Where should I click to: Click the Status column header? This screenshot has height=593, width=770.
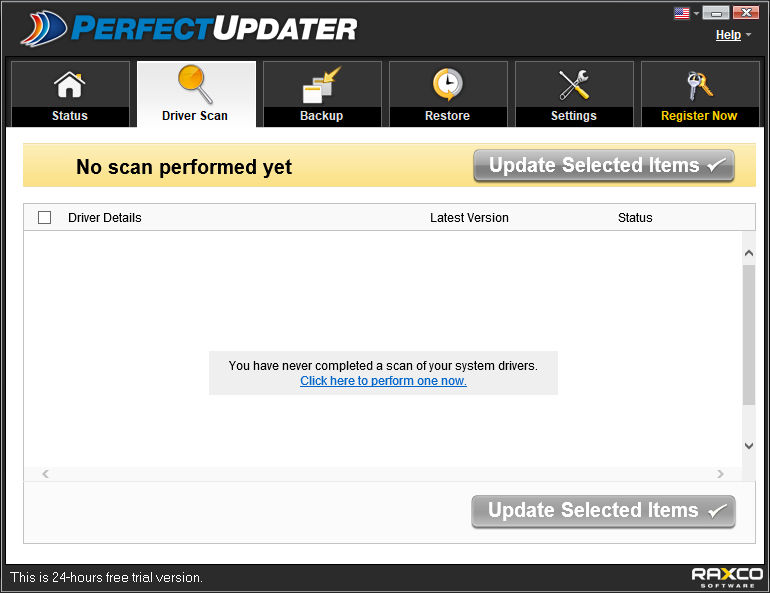point(635,217)
